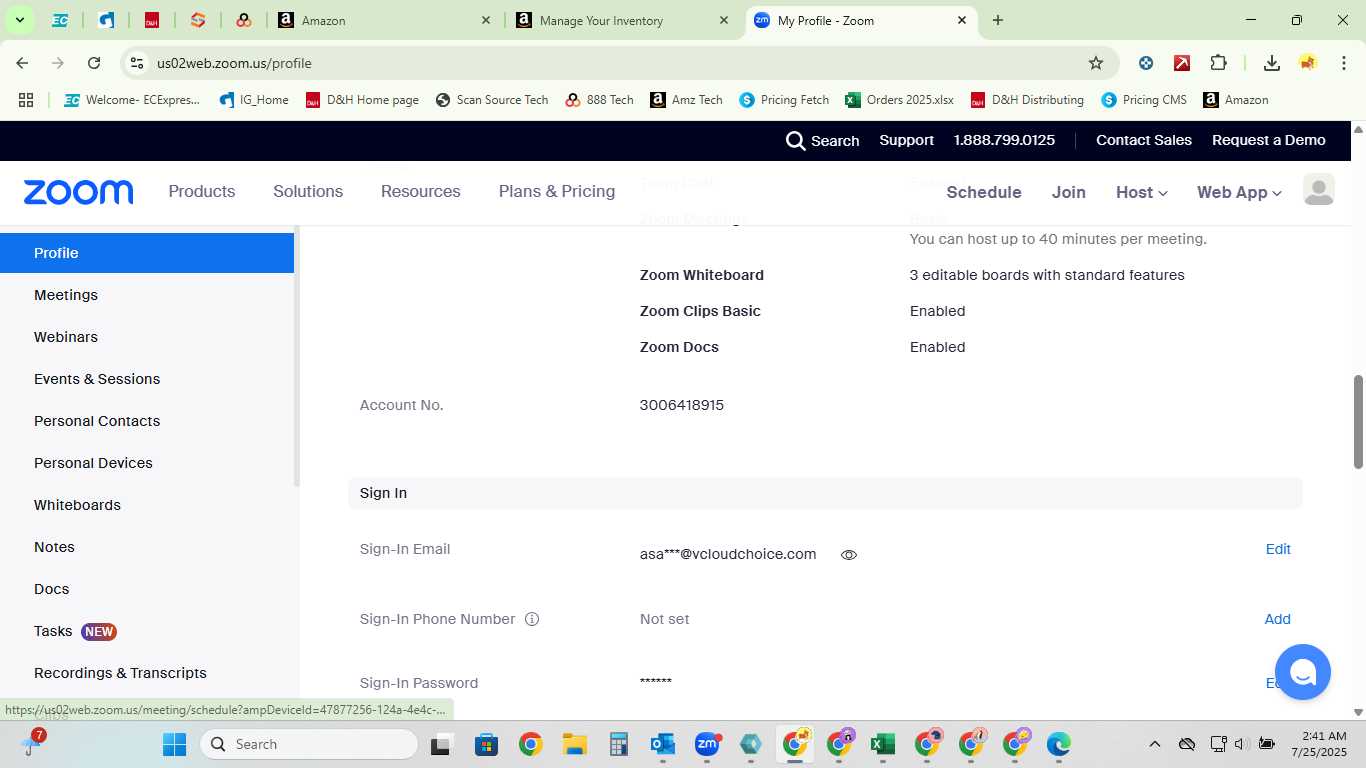Click the page vertical scrollbar thumb
Image resolution: width=1366 pixels, height=768 pixels.
[1358, 422]
